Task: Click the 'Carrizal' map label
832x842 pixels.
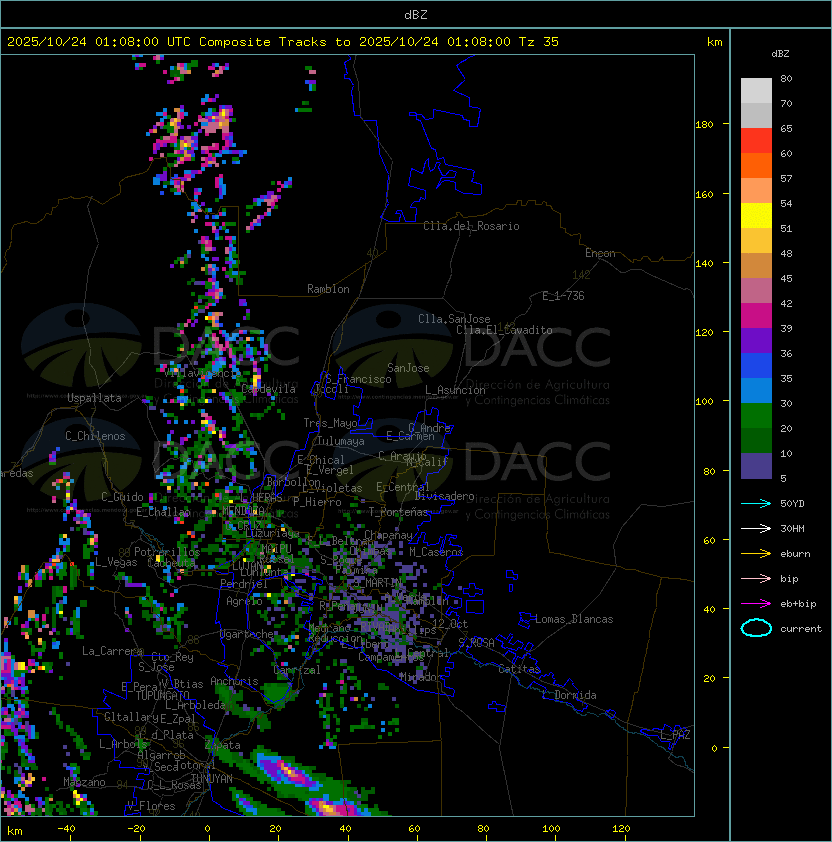Action: 296,670
